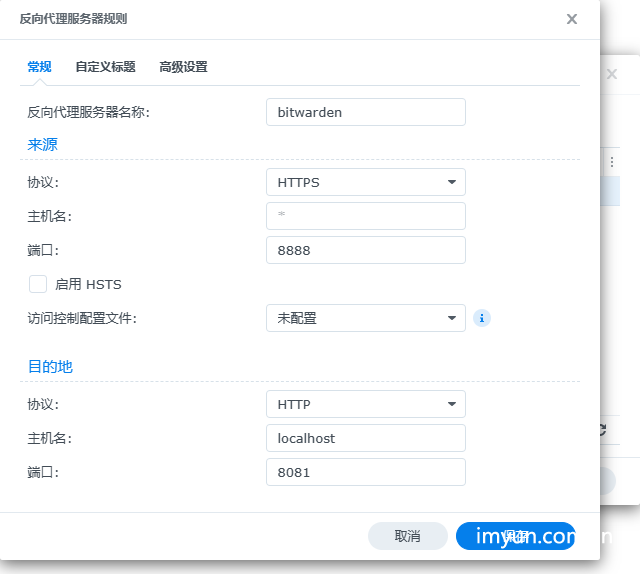This screenshot has width=640, height=574.
Task: Edit the destination port field 8081
Action: click(366, 472)
